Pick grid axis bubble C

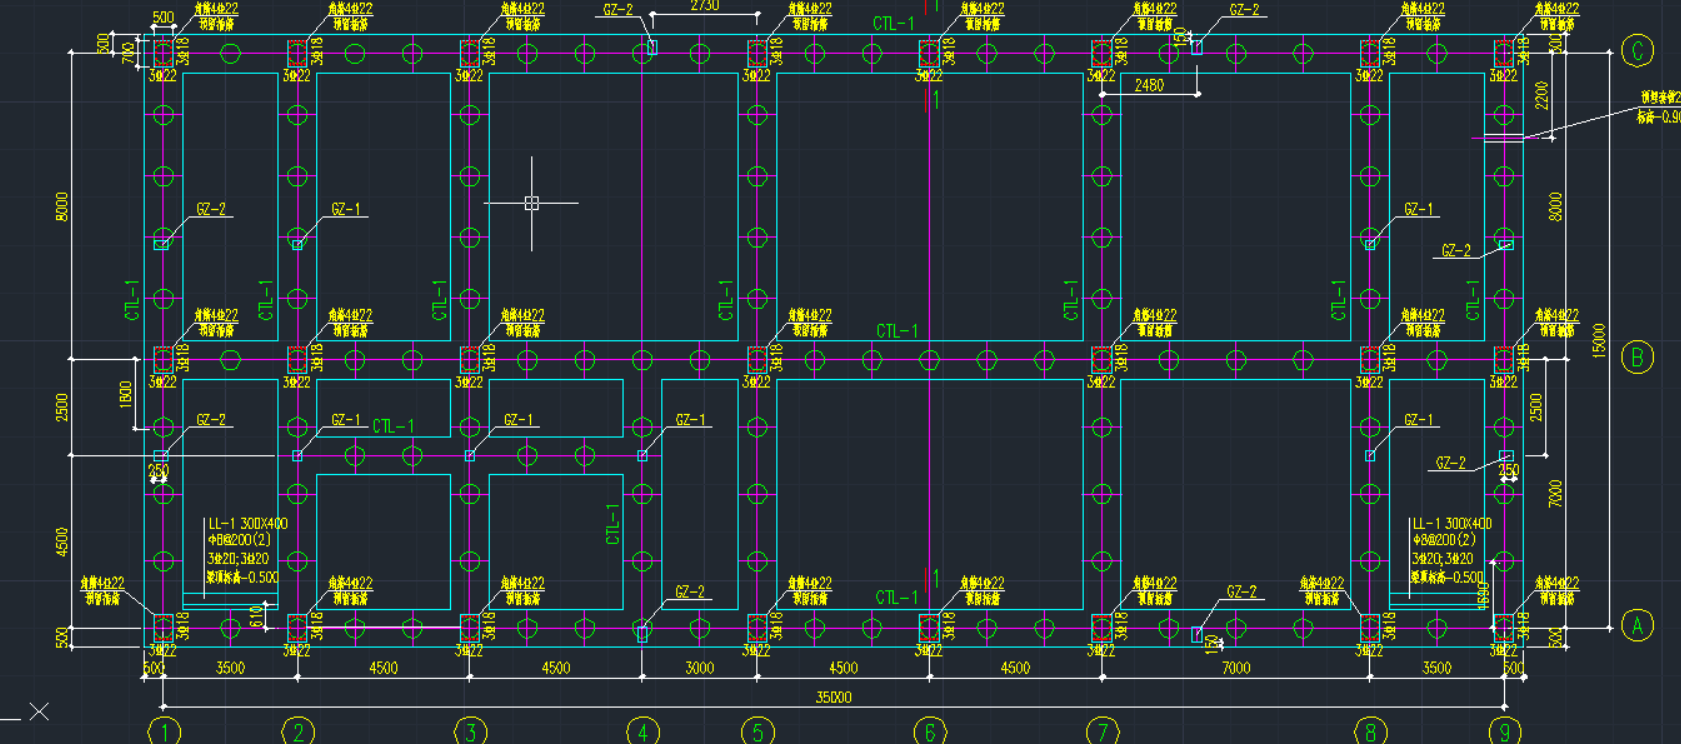coord(1637,51)
